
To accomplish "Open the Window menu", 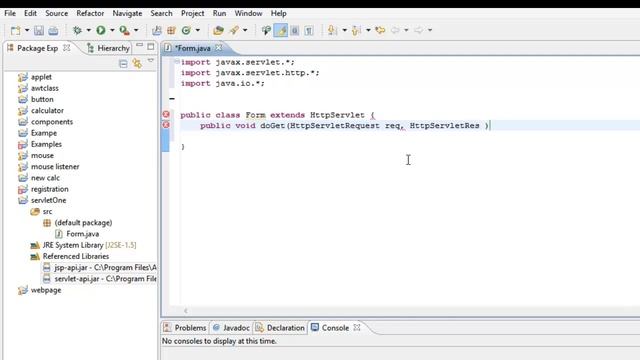I will tap(248, 13).
